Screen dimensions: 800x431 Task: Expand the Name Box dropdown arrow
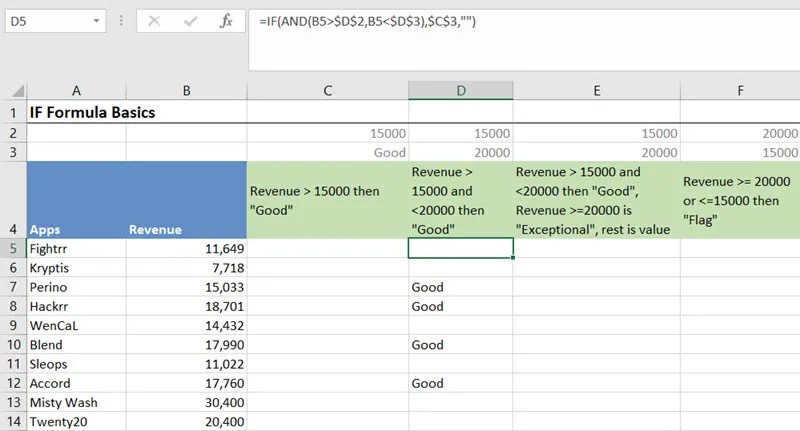tap(95, 20)
